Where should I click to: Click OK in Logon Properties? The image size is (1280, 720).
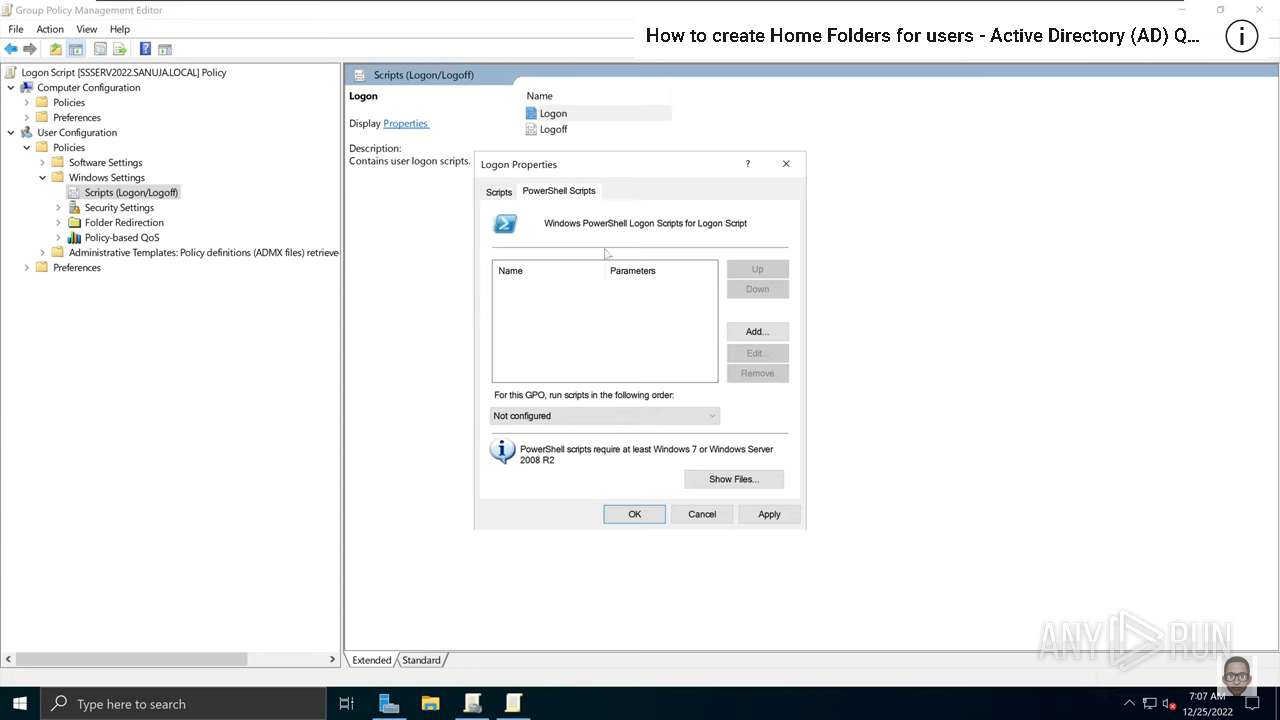[634, 514]
